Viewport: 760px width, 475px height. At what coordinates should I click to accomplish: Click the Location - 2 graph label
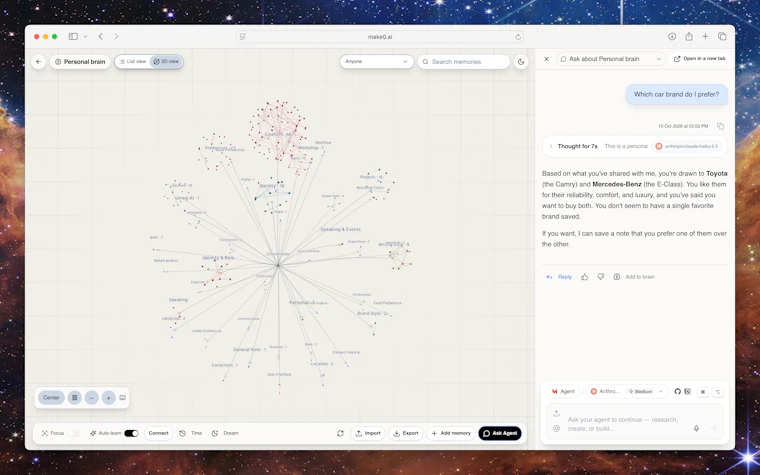(x=322, y=364)
